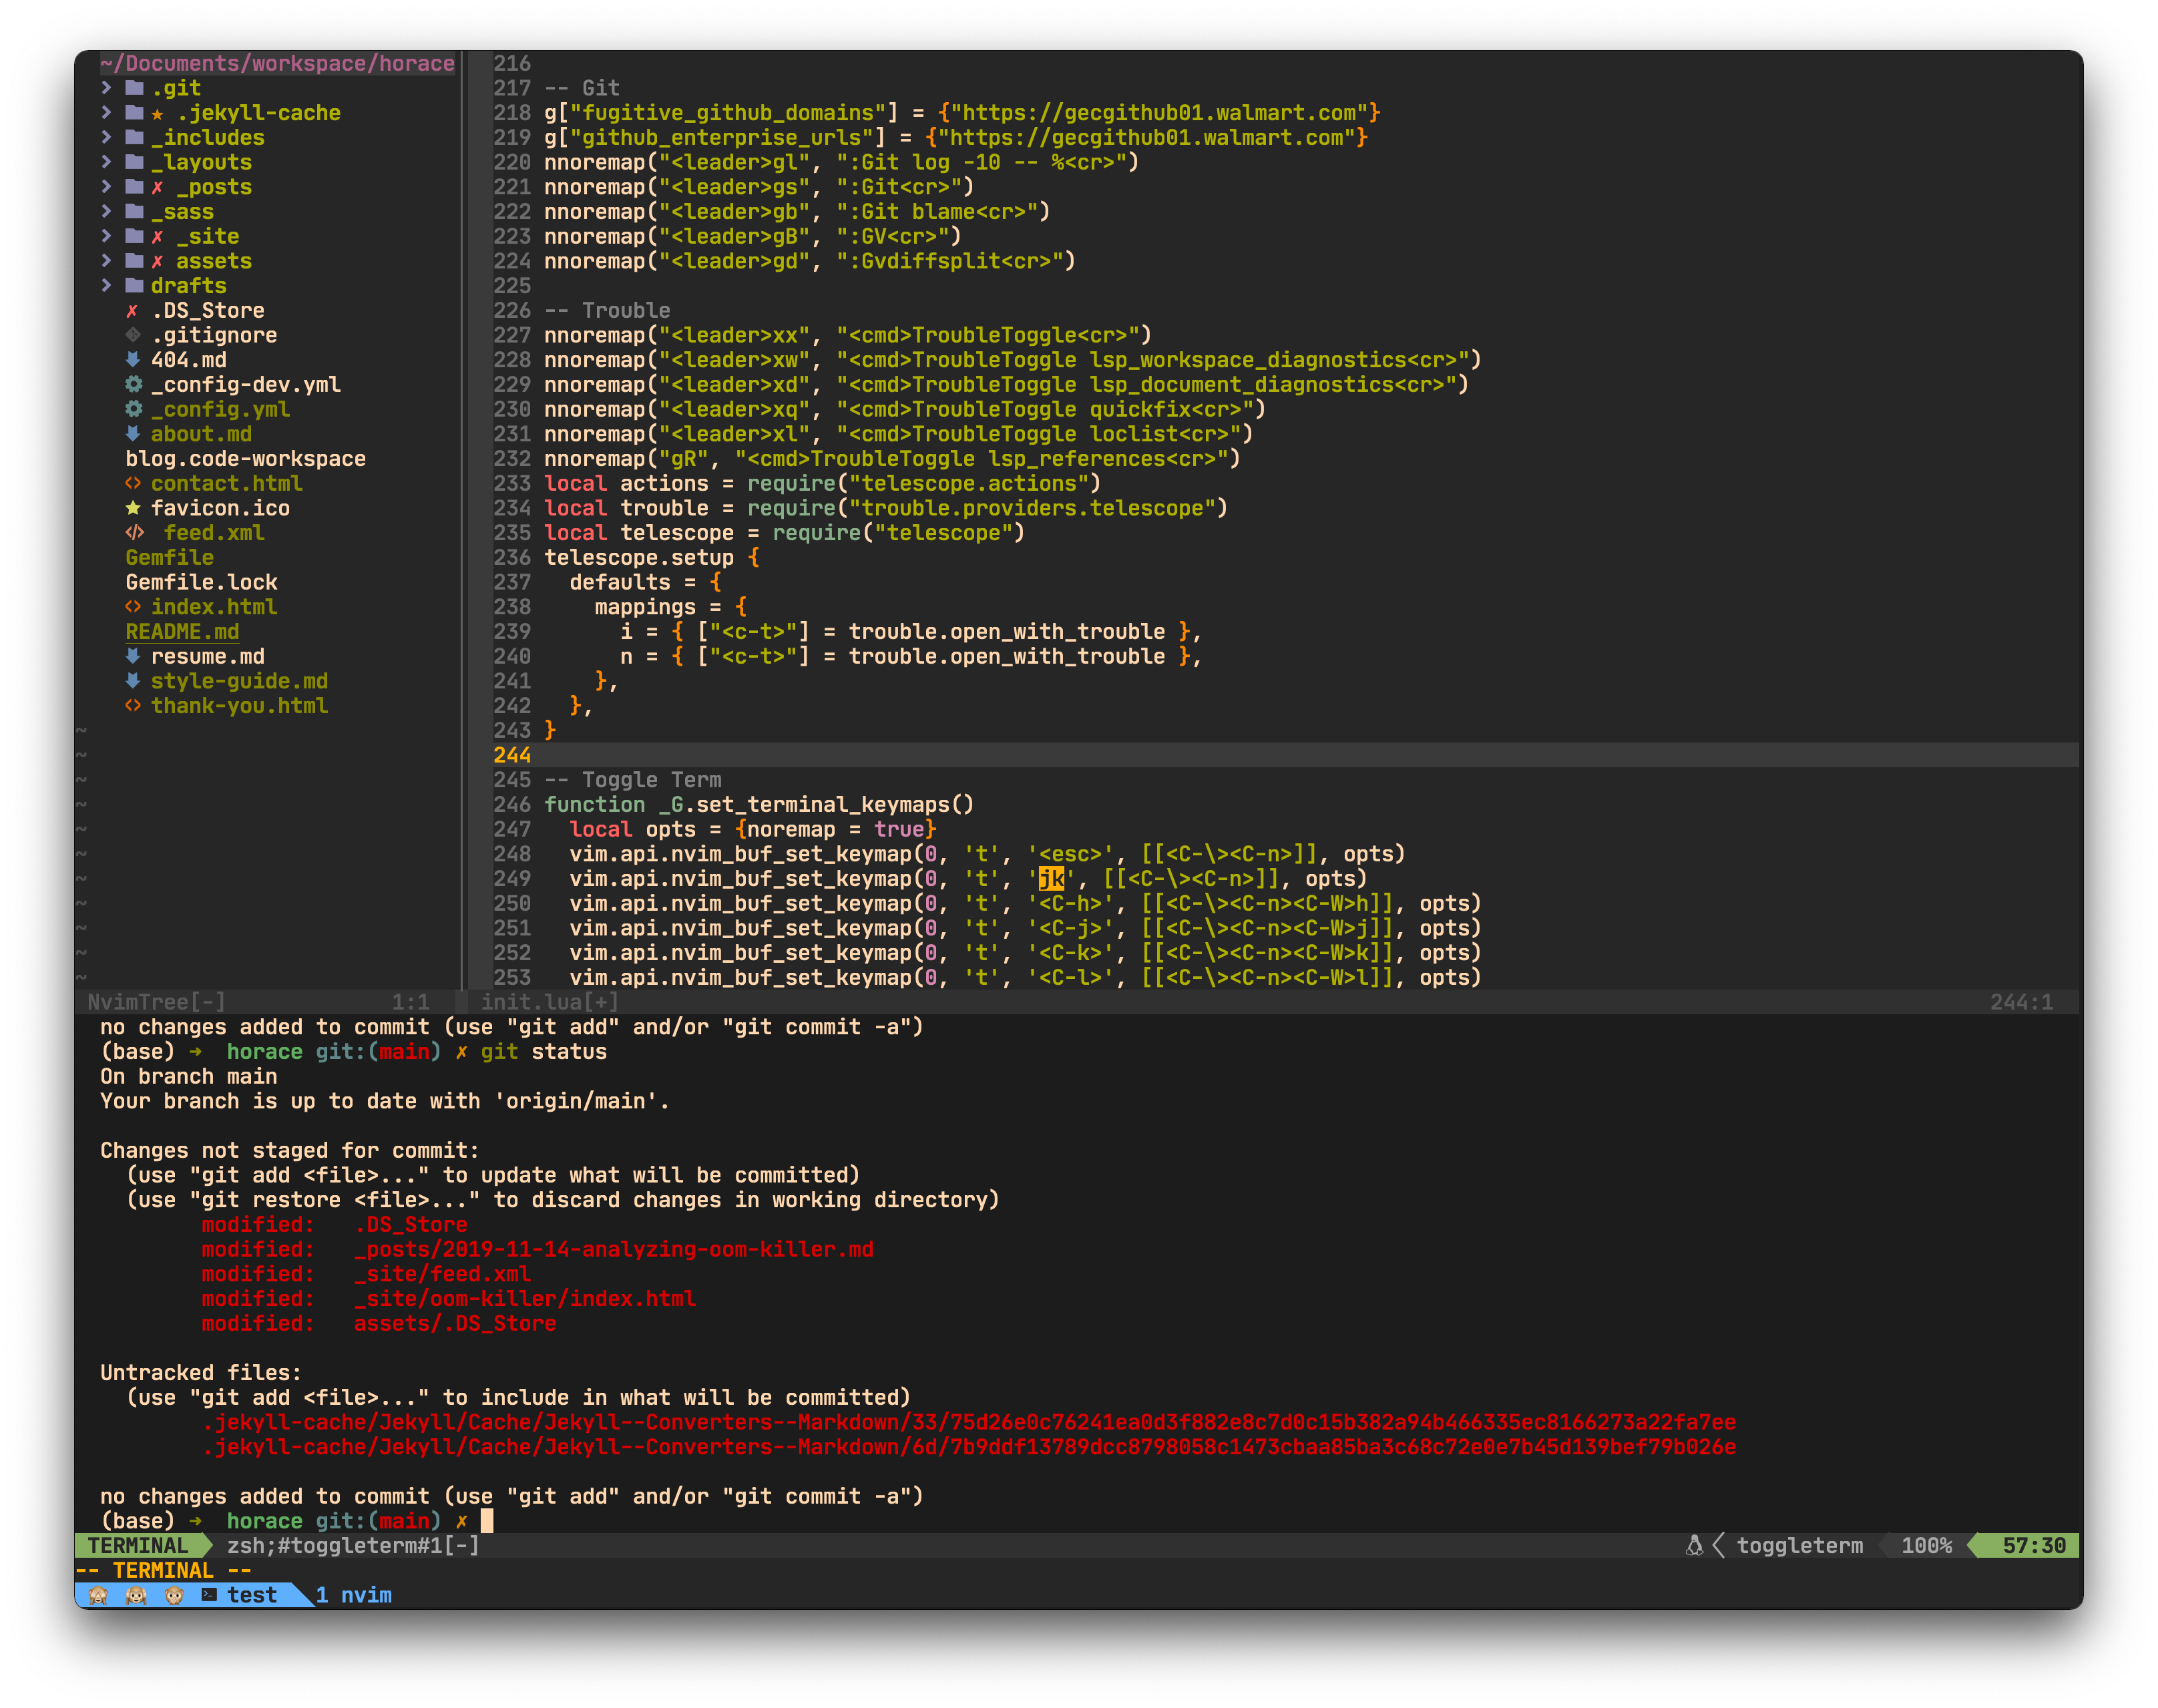This screenshot has height=1708, width=2158.
Task: Click the markdown icon beside about.md
Action: click(133, 434)
